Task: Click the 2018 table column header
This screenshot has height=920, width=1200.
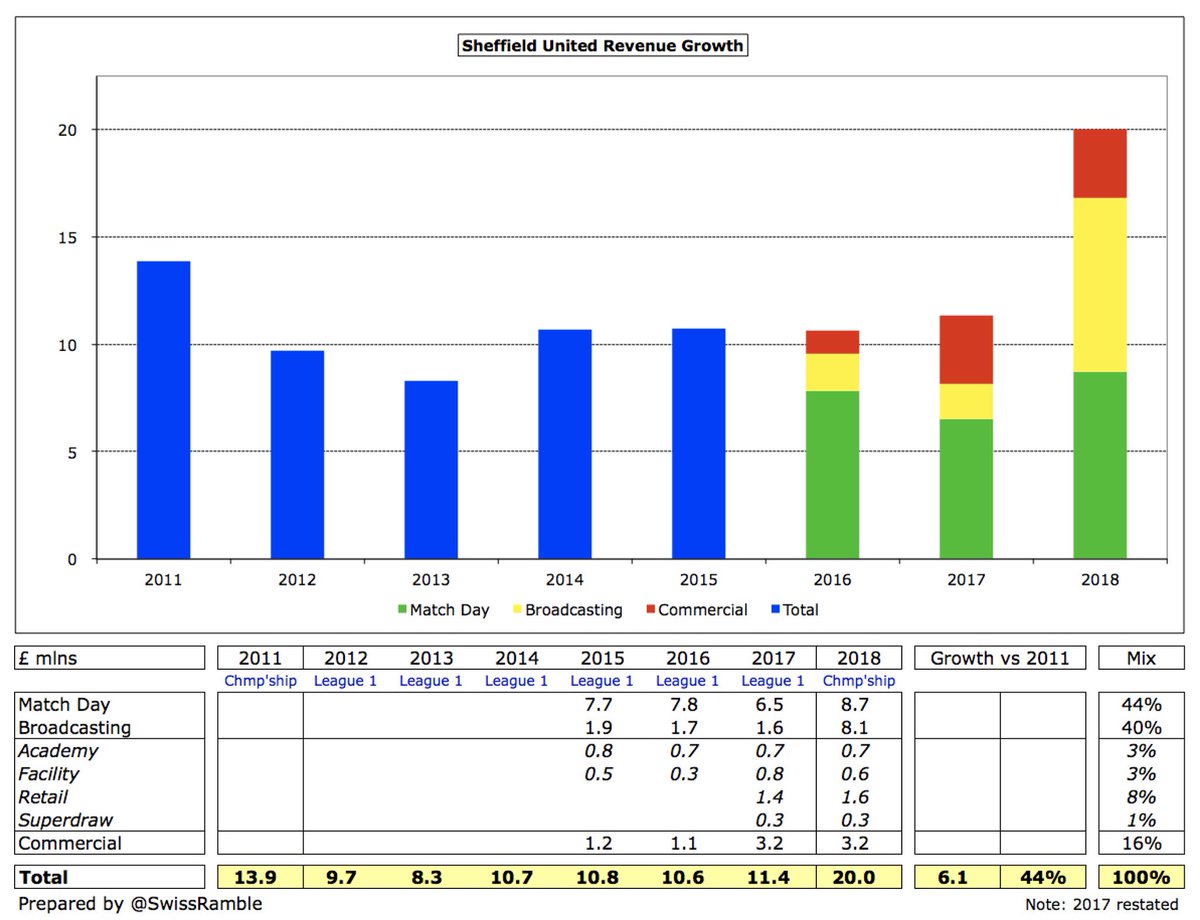Action: tap(860, 659)
